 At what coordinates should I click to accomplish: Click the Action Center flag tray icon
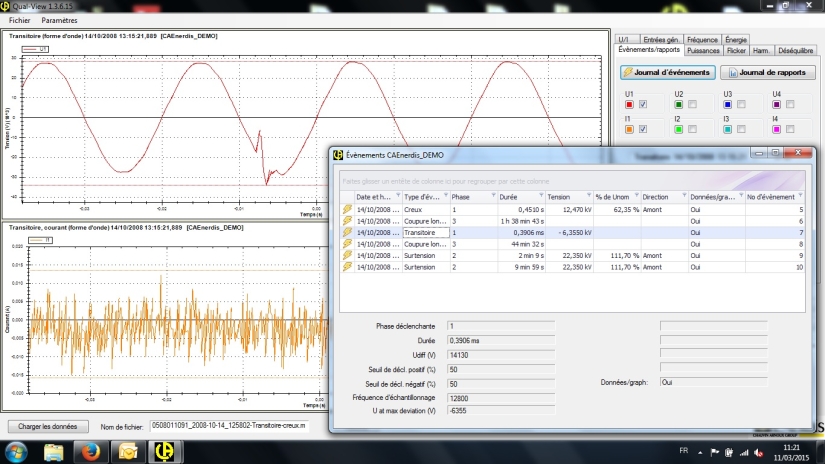point(715,452)
